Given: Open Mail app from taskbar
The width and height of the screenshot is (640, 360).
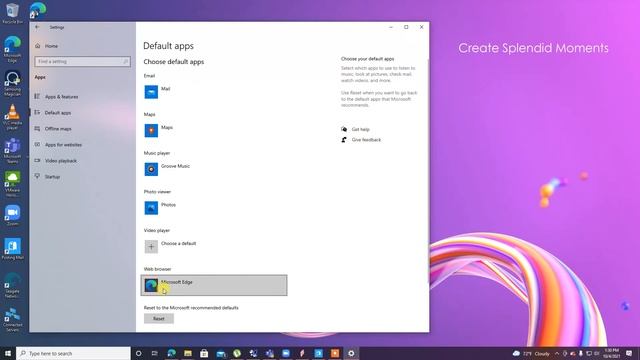Looking at the screenshot, I should click(221, 353).
